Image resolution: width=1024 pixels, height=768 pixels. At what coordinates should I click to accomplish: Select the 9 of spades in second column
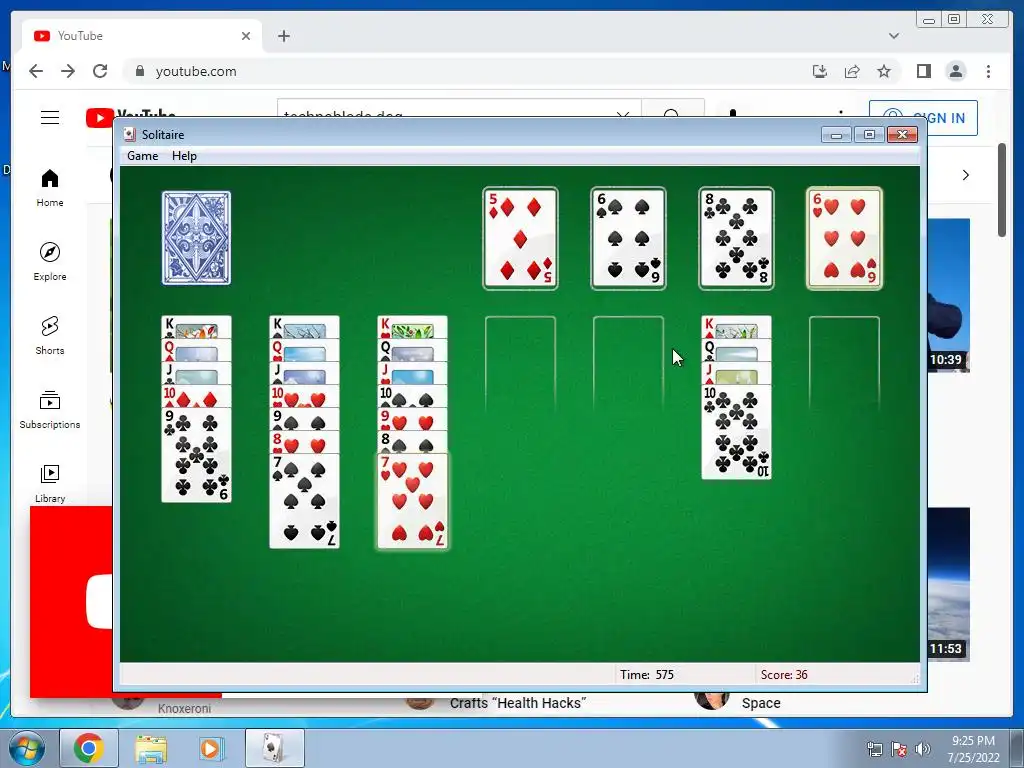tap(304, 419)
